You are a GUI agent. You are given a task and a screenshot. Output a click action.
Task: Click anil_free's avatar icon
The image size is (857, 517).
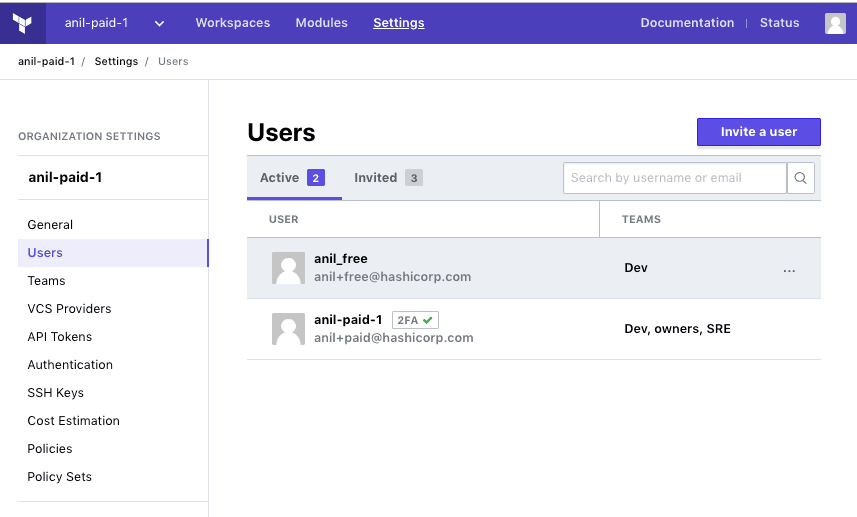[288, 268]
